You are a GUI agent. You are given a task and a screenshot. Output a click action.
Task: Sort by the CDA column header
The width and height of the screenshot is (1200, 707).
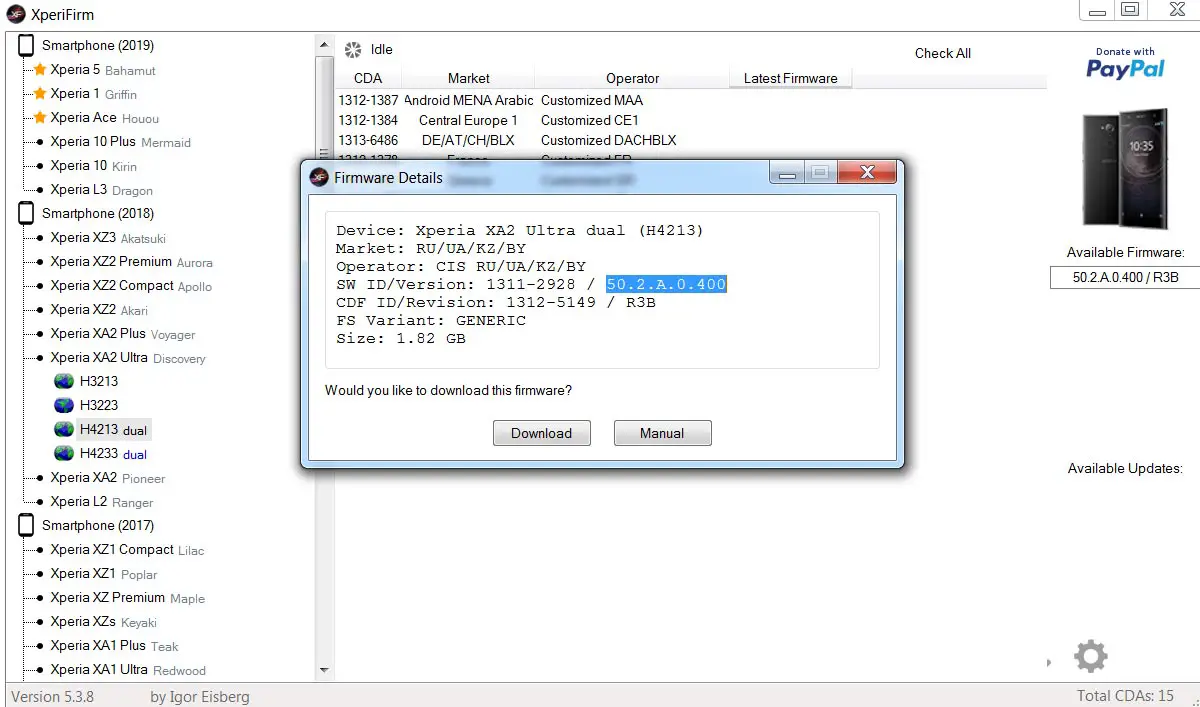[368, 78]
